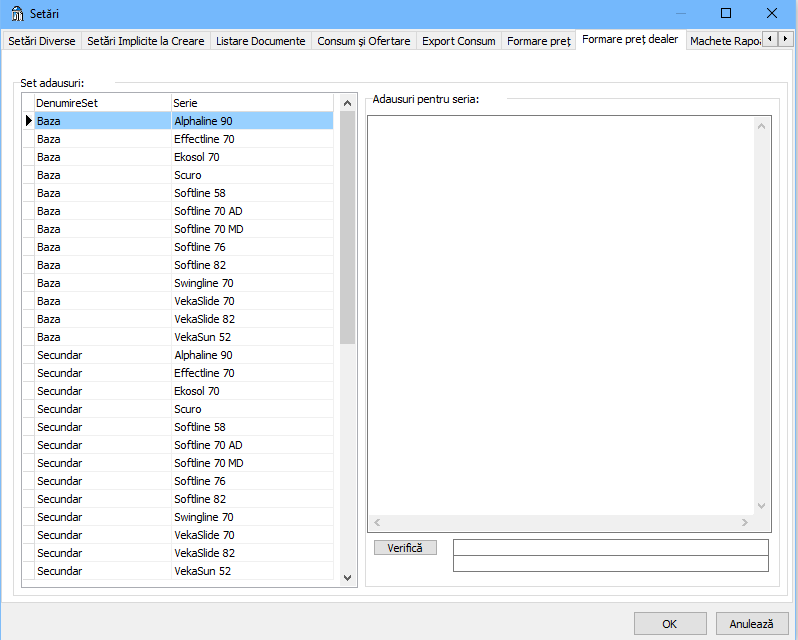Click the Anulează button to cancel
Viewport: 798px width, 640px height.
[x=751, y=623]
